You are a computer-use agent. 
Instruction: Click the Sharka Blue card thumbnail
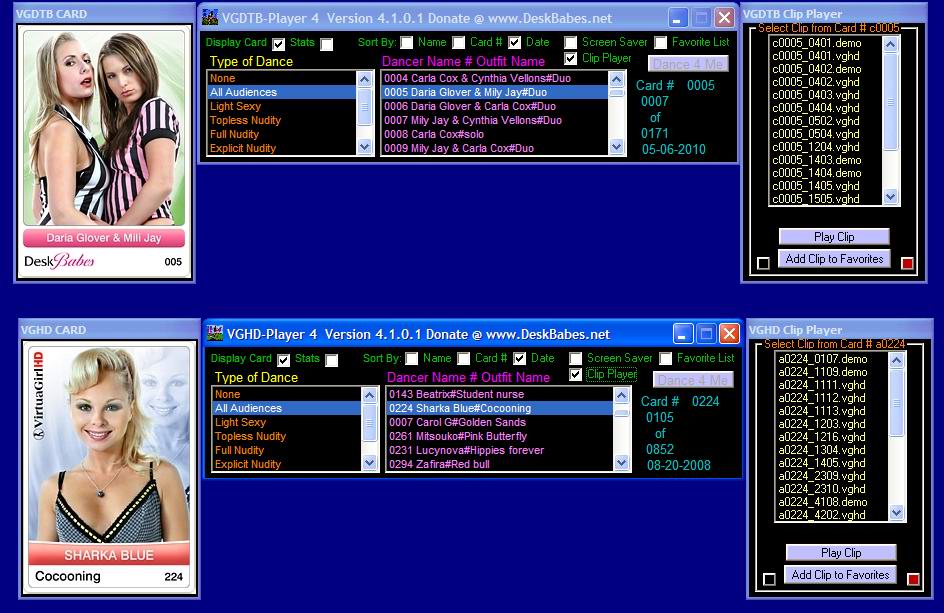[109, 468]
